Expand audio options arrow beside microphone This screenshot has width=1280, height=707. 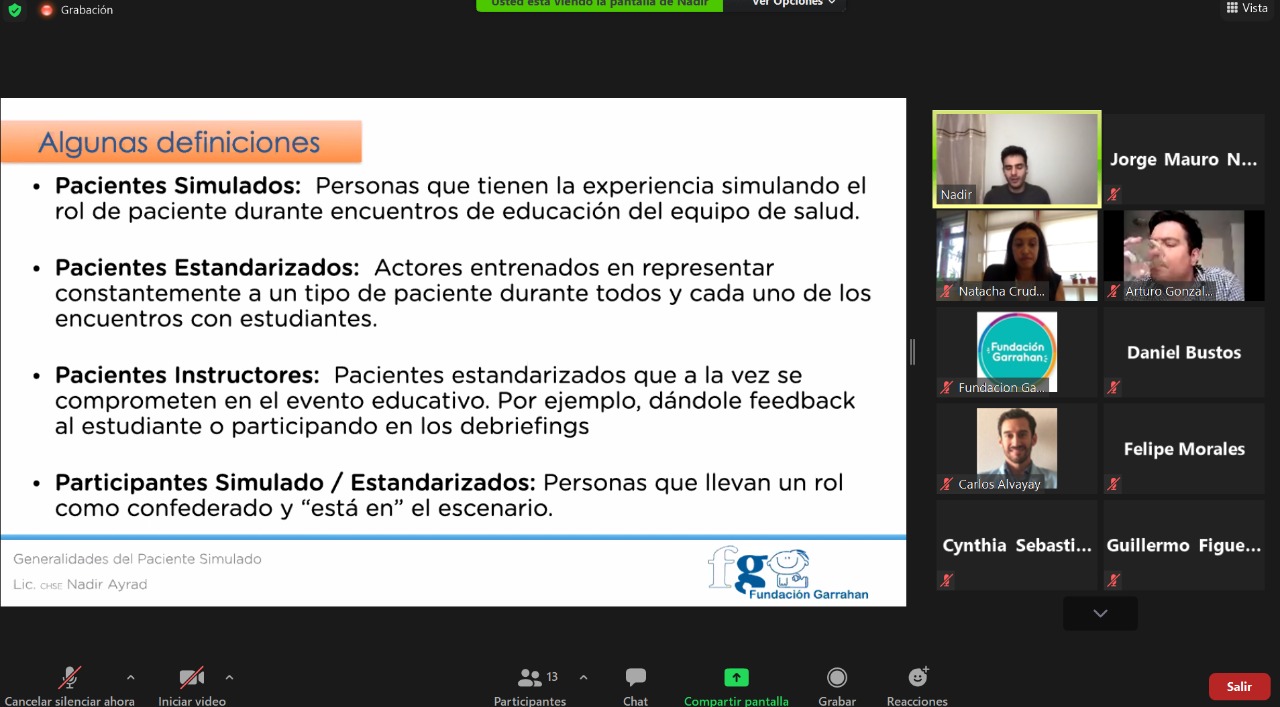pyautogui.click(x=130, y=677)
